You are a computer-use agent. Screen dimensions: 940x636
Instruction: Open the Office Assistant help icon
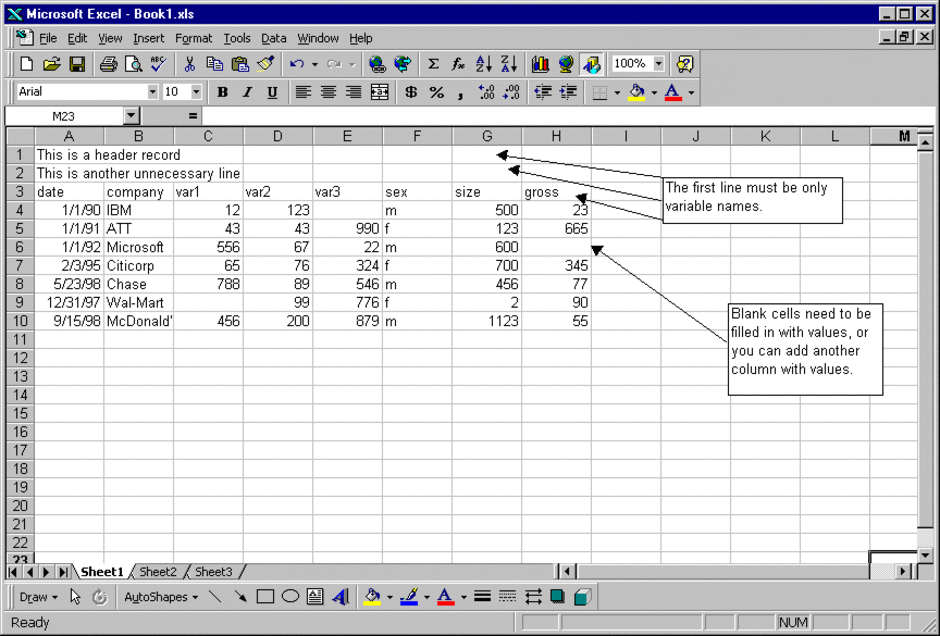(x=685, y=64)
